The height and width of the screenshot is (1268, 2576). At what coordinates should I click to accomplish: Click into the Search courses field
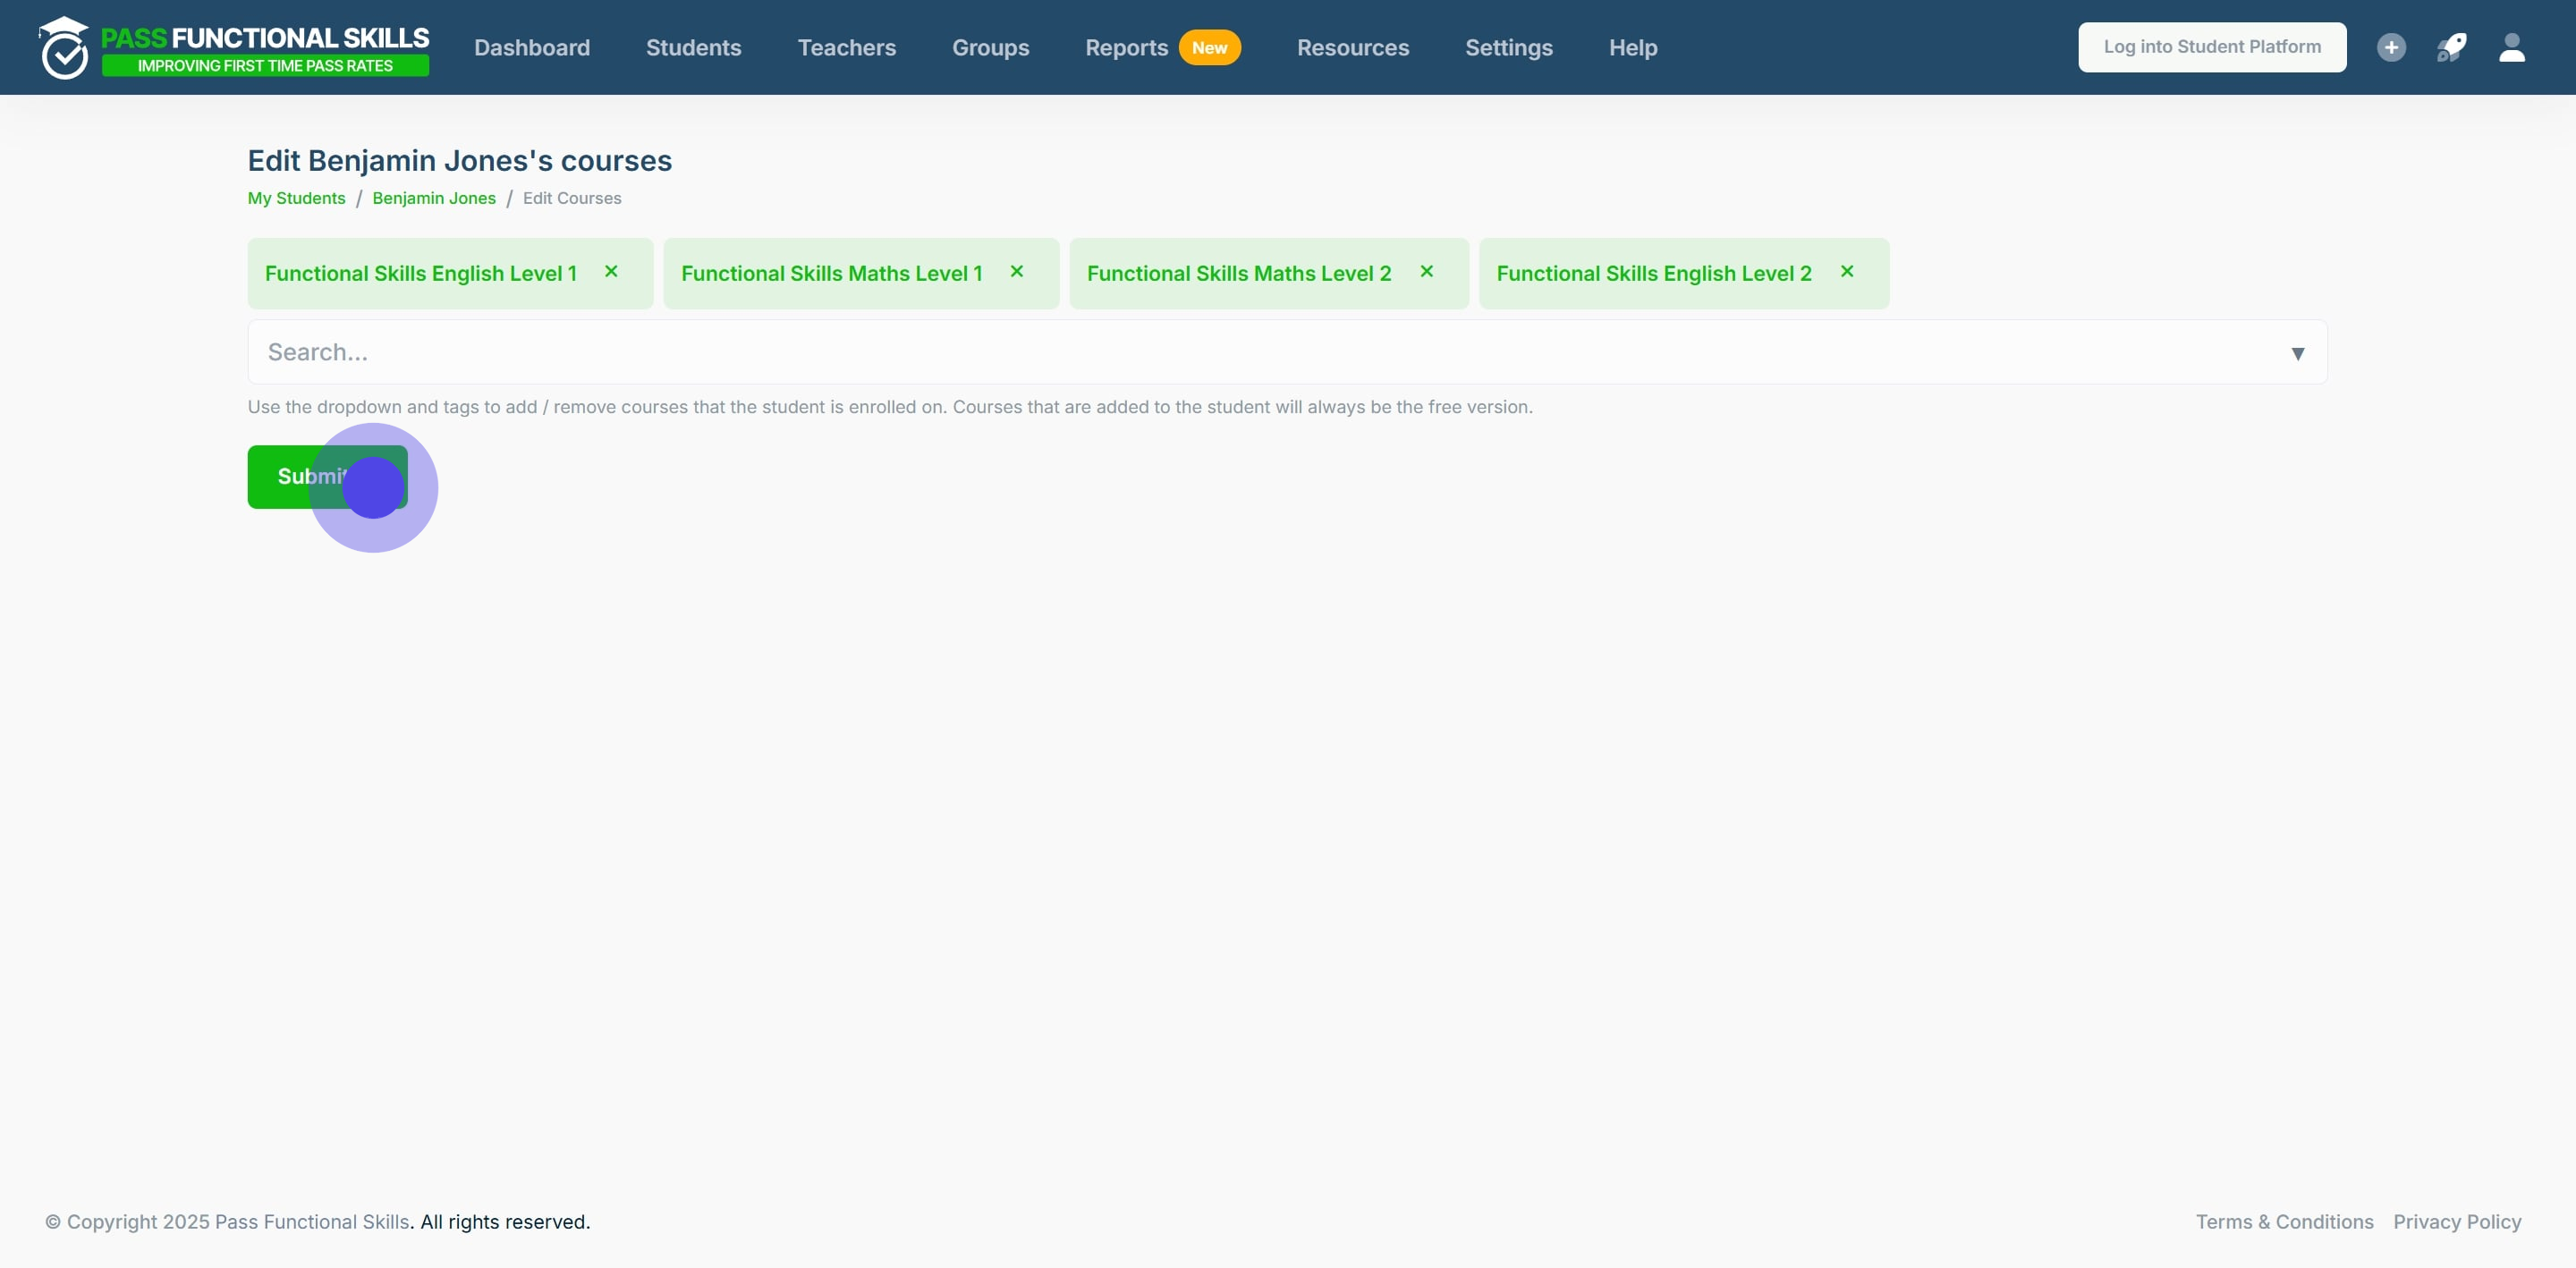(1200, 353)
